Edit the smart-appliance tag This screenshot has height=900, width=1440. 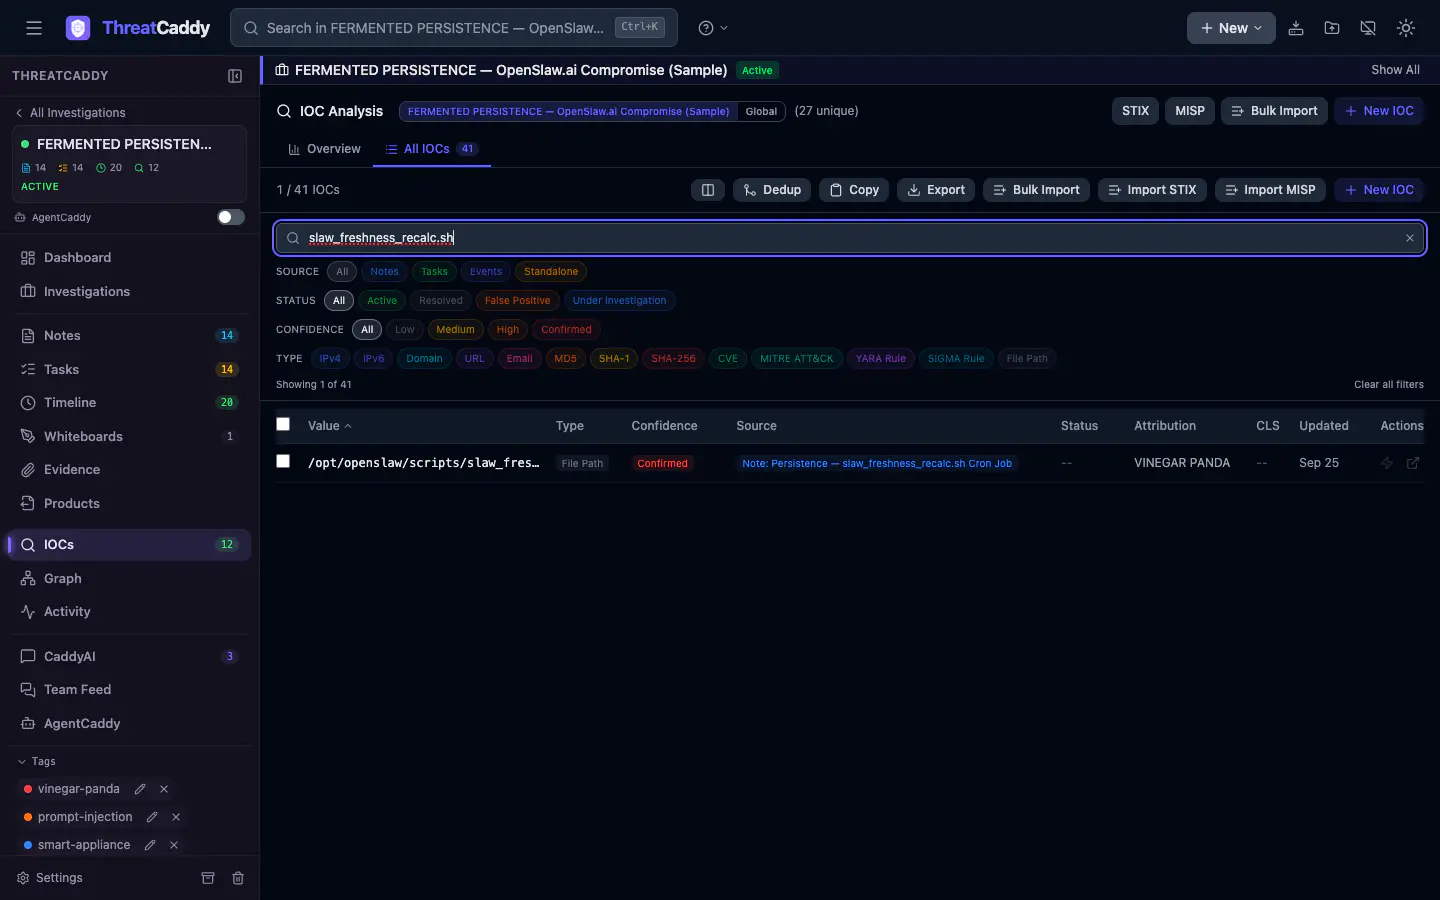point(150,845)
